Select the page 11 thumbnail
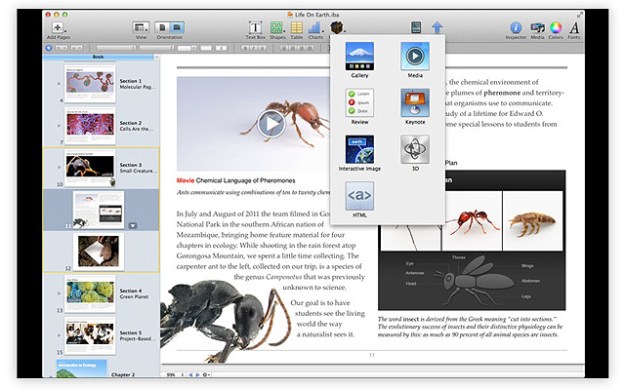The image size is (625, 390). pos(98,209)
